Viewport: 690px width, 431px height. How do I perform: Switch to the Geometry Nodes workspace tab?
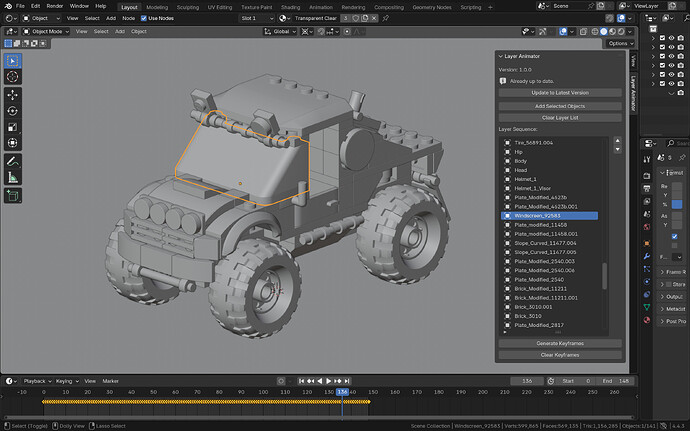pyautogui.click(x=432, y=7)
